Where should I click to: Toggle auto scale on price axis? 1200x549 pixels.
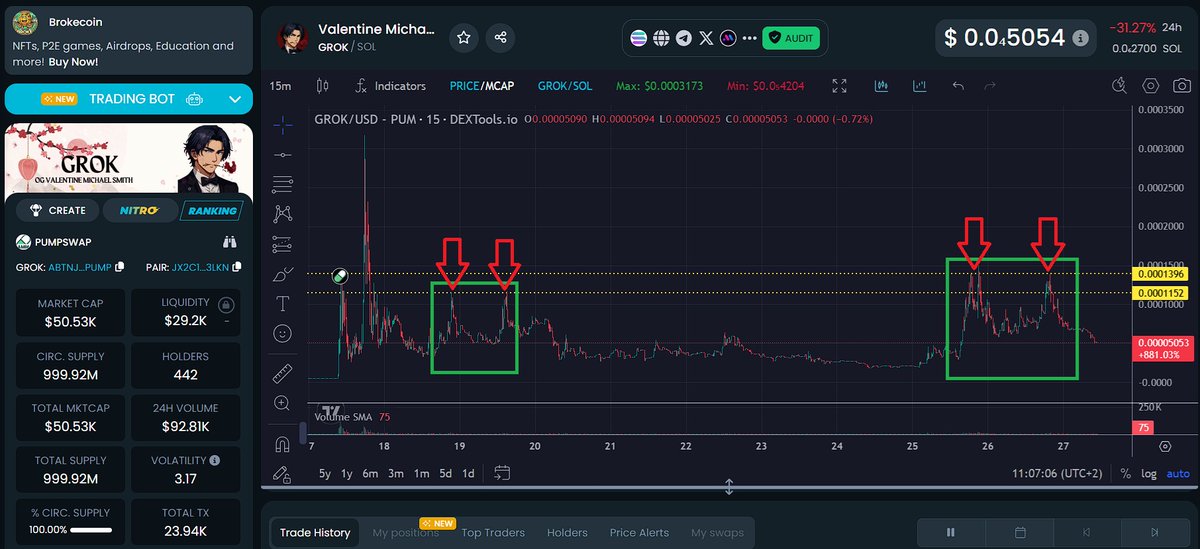pos(1178,474)
